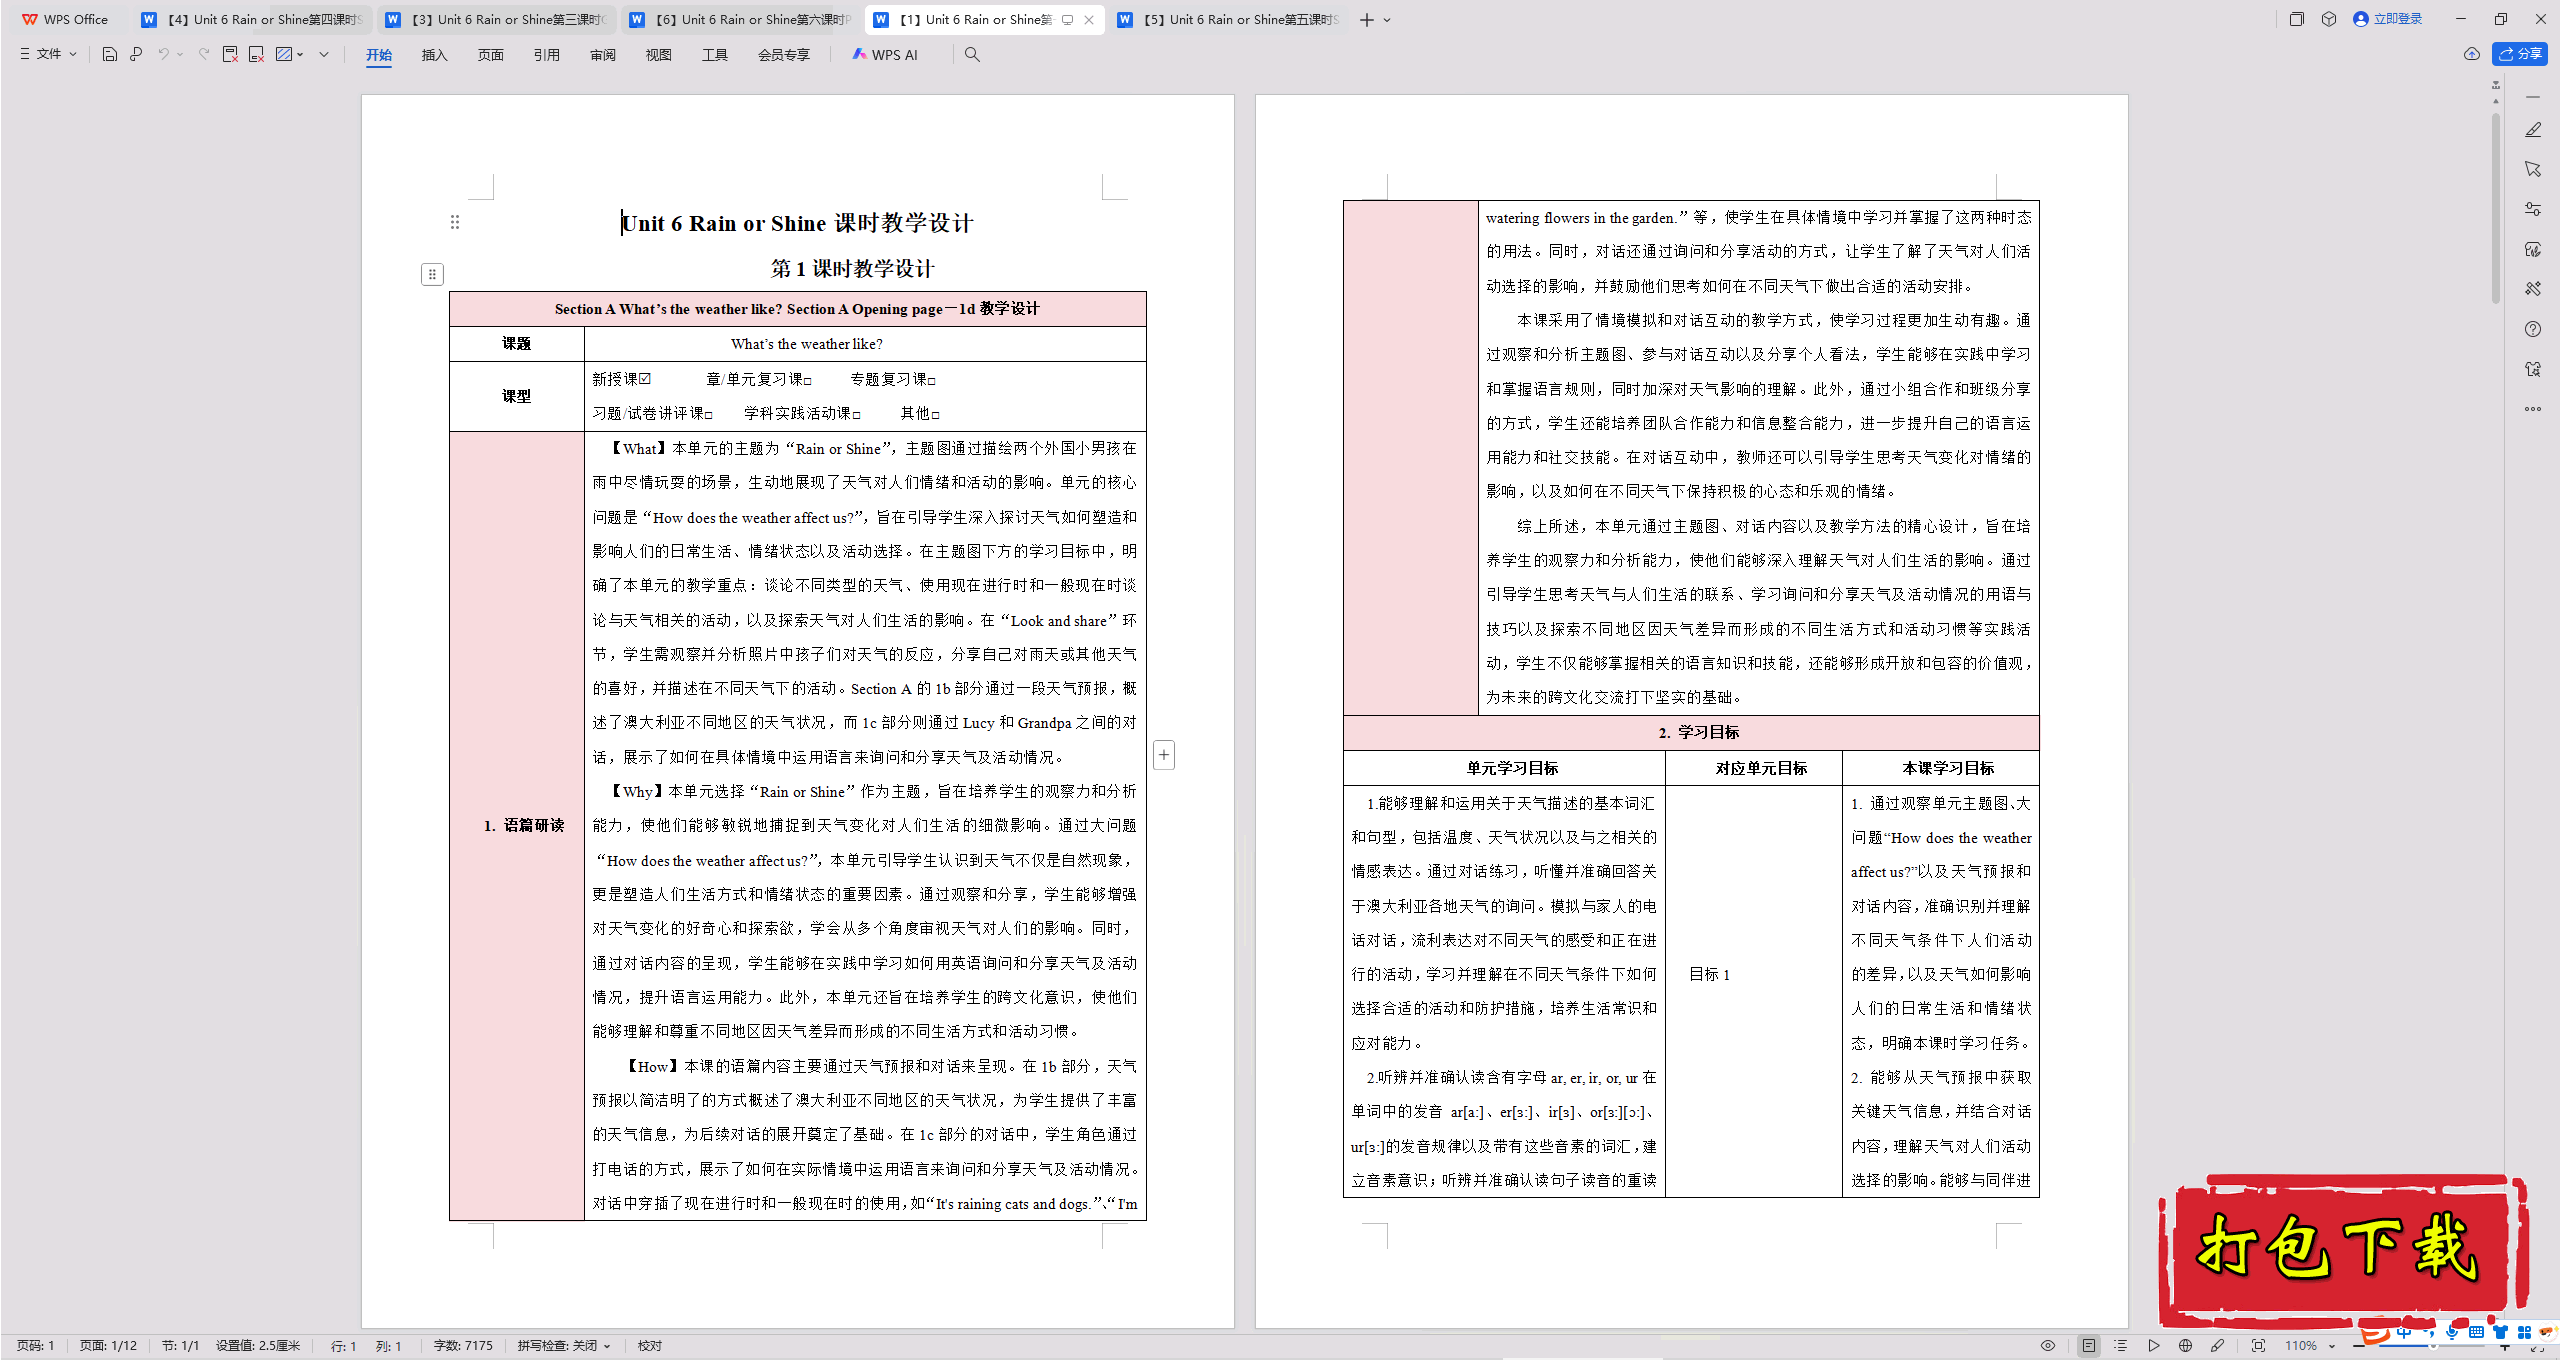
Task: Click the Redo arrow icon
Action: tap(204, 54)
